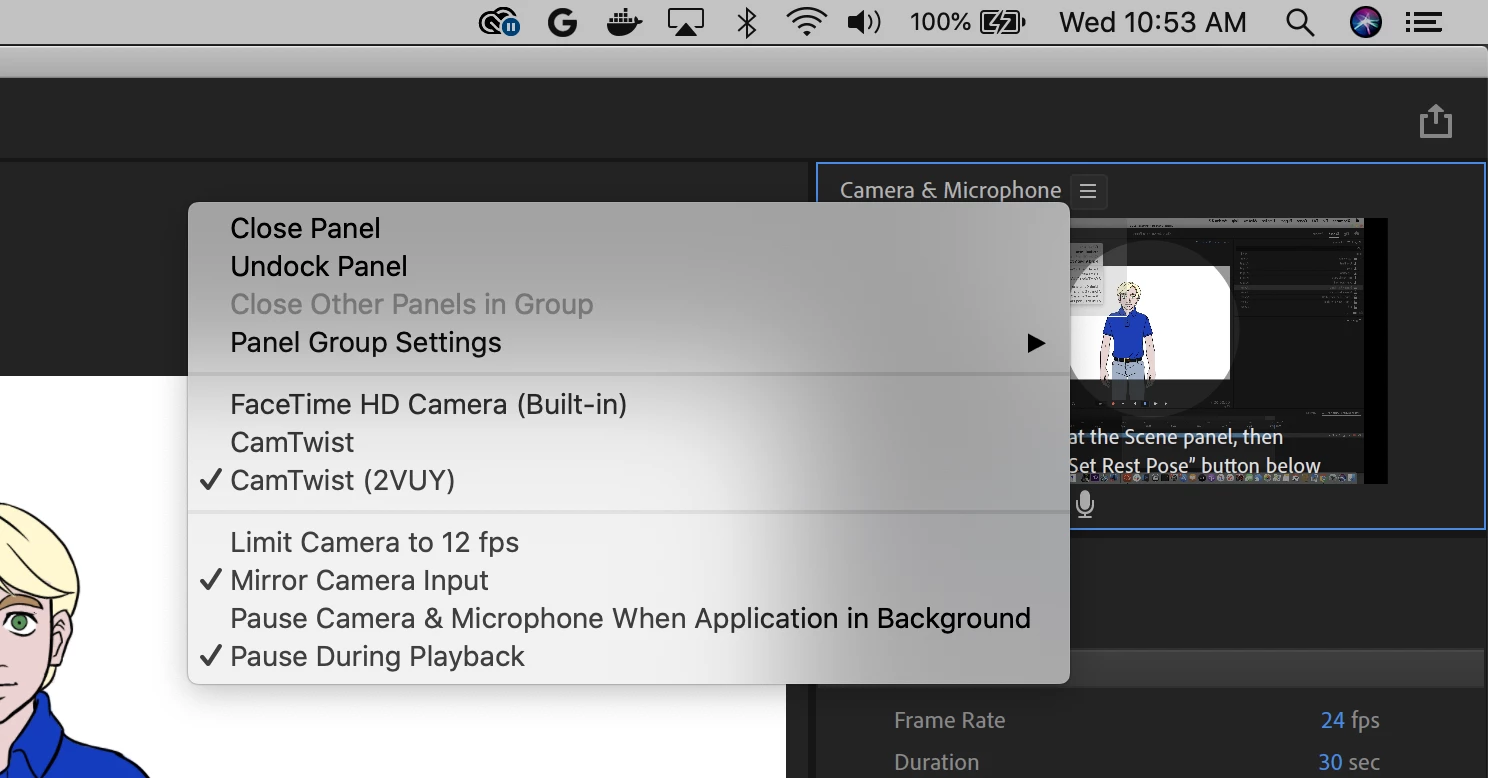
Task: Open the Docker whale menu bar icon
Action: (x=625, y=22)
